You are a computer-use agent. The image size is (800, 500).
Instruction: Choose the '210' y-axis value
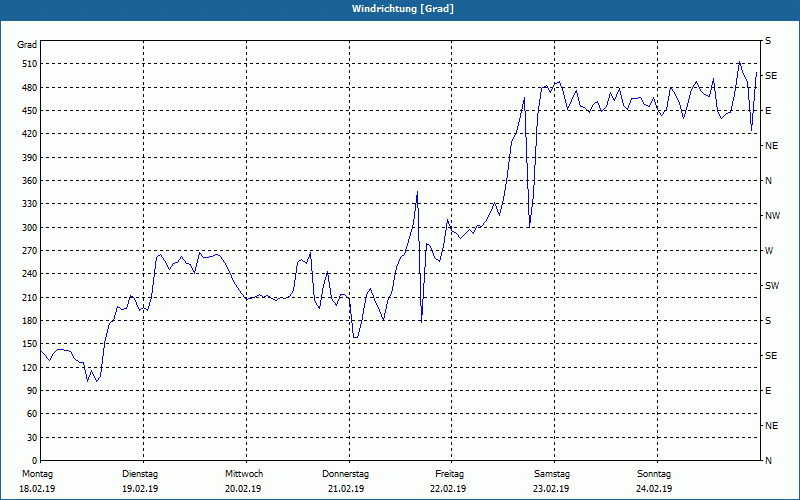(30, 297)
